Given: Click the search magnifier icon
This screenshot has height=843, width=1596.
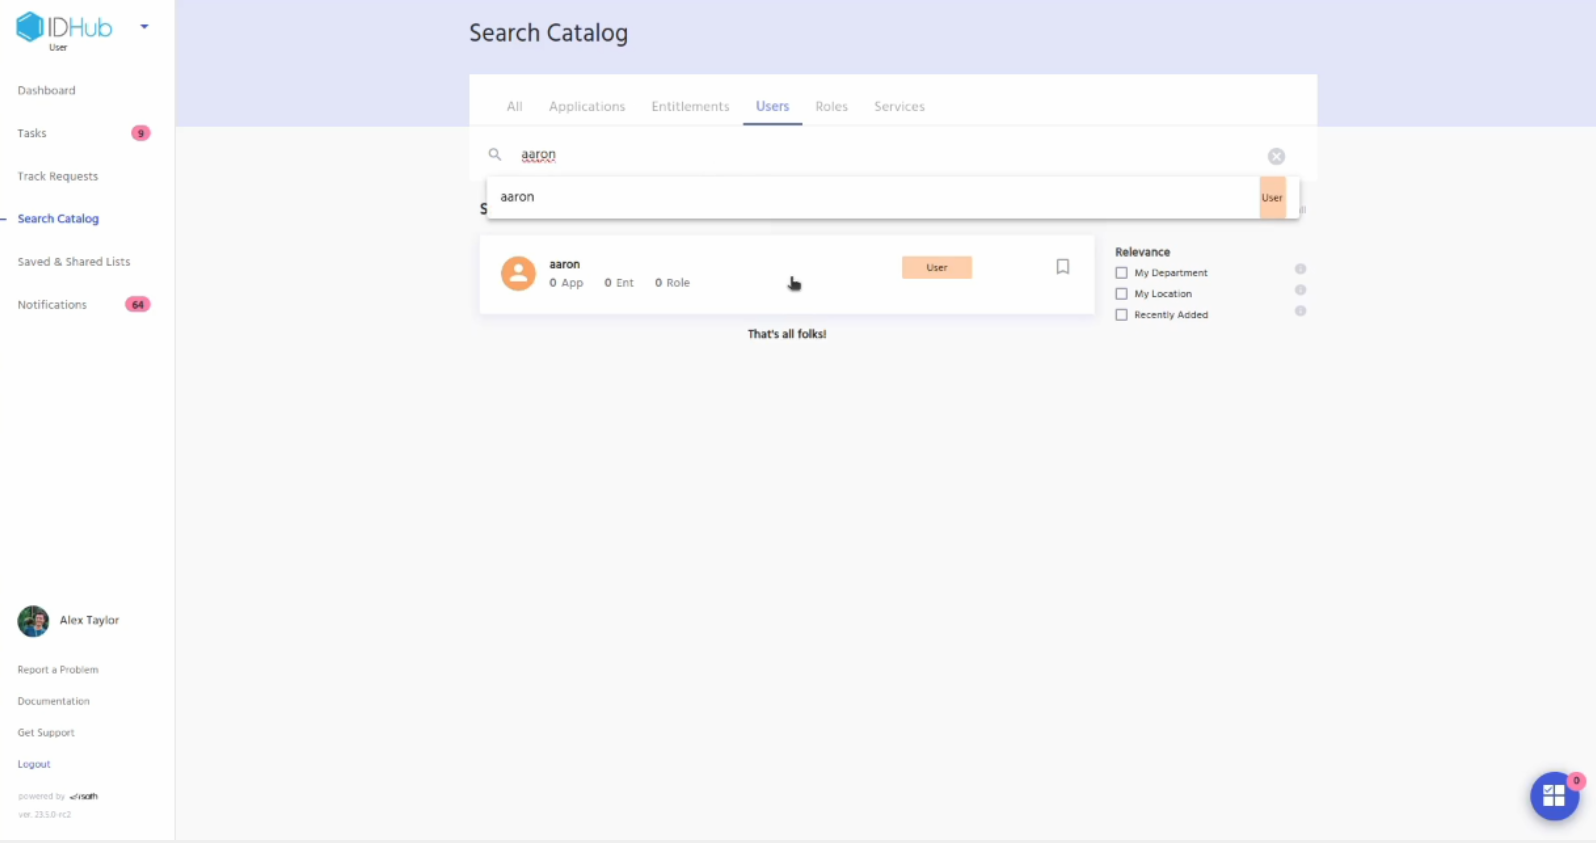Looking at the screenshot, I should pos(495,155).
